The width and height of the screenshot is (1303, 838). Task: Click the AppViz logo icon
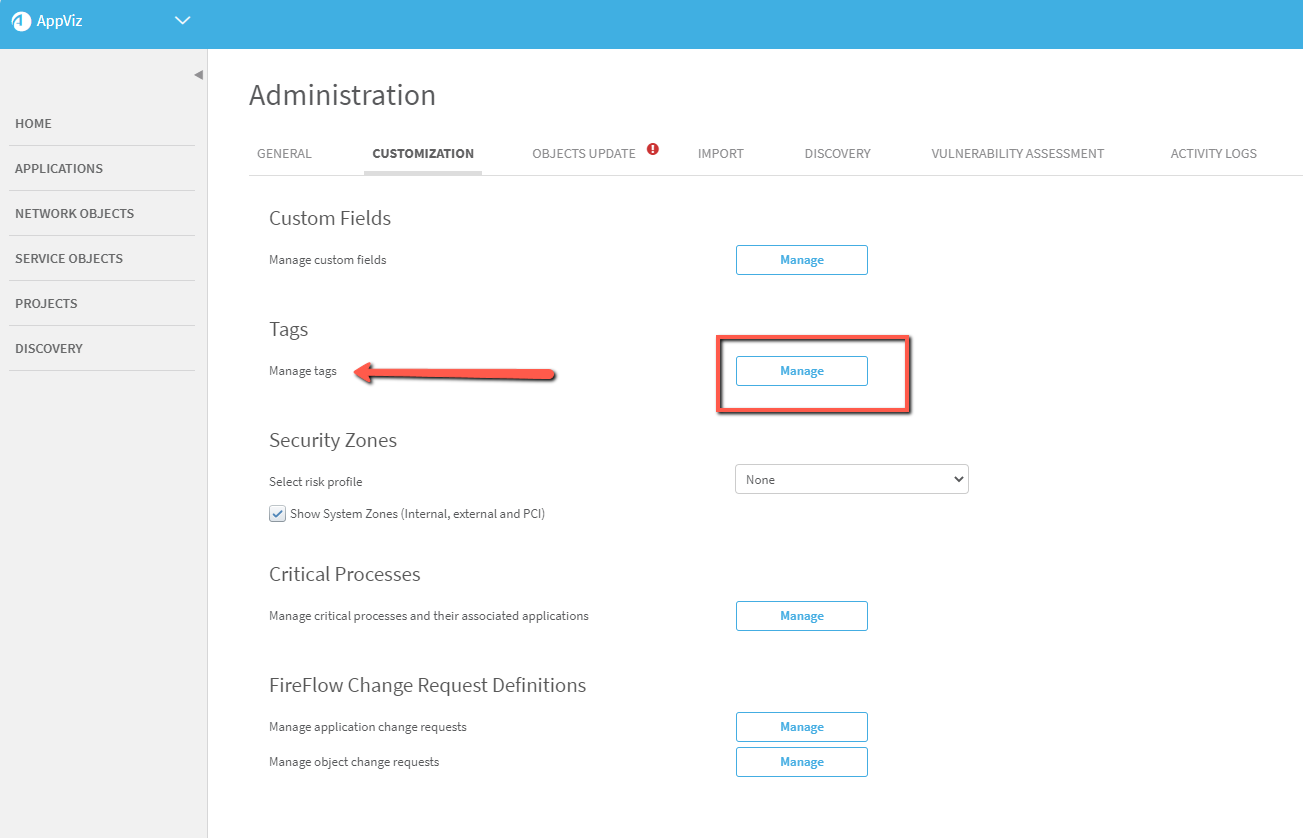point(21,21)
